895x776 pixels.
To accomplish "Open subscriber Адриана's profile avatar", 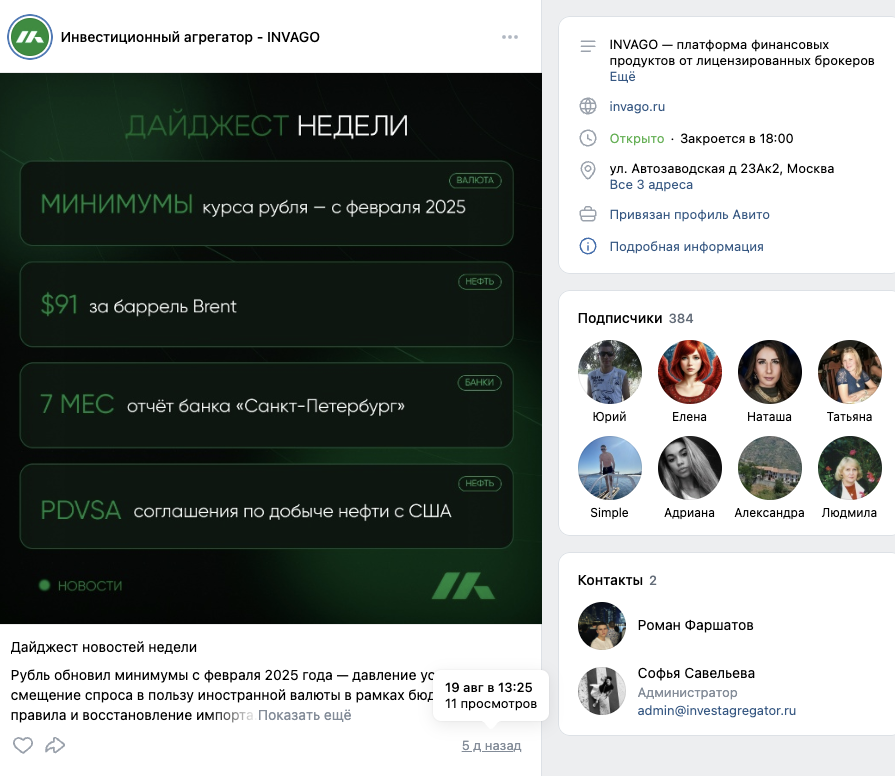I will point(690,468).
